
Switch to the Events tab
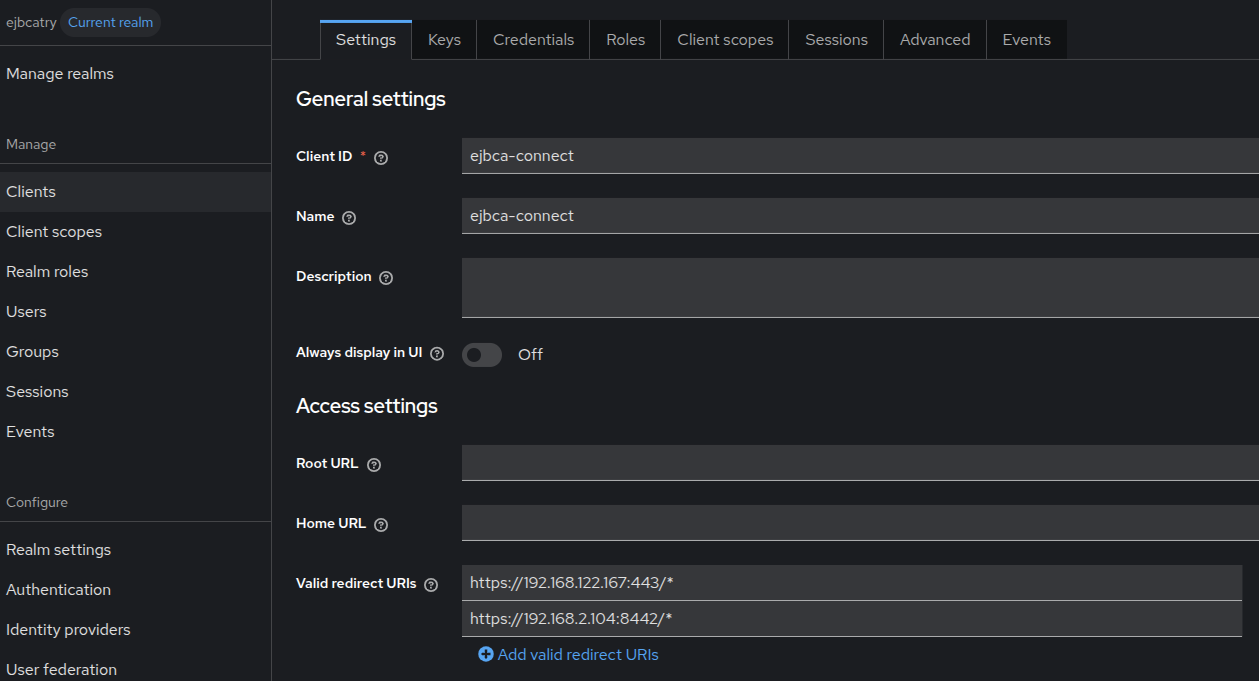(x=1027, y=40)
